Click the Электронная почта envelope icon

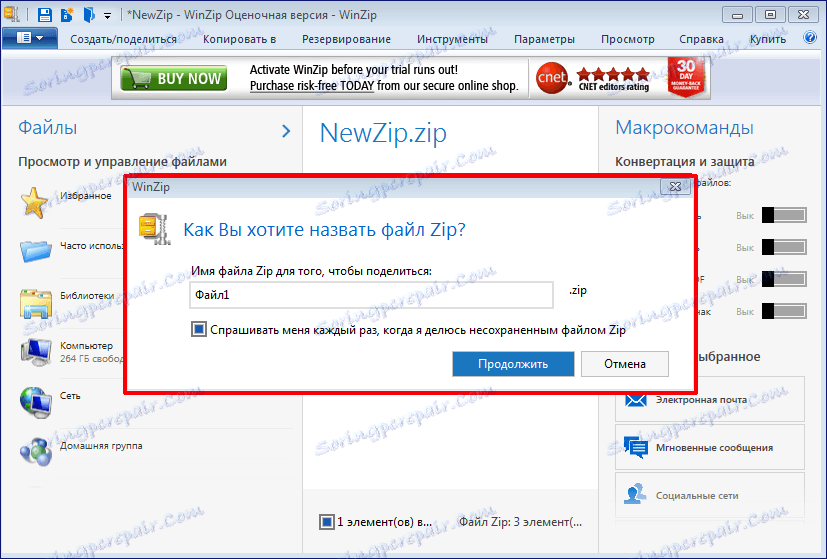pyautogui.click(x=636, y=400)
